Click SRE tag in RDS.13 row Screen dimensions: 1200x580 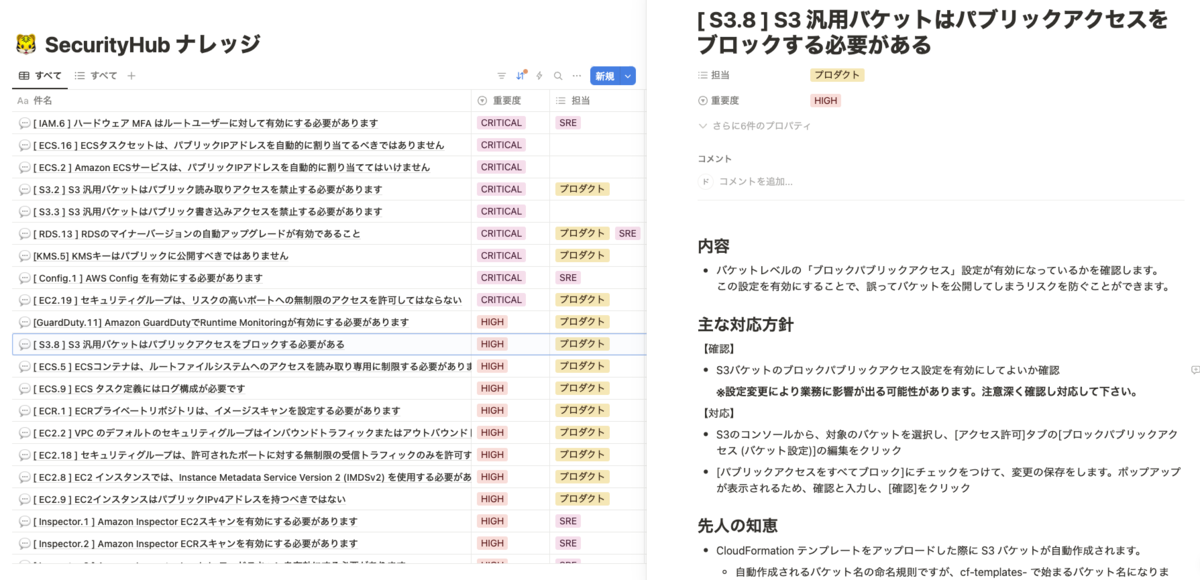tap(627, 233)
